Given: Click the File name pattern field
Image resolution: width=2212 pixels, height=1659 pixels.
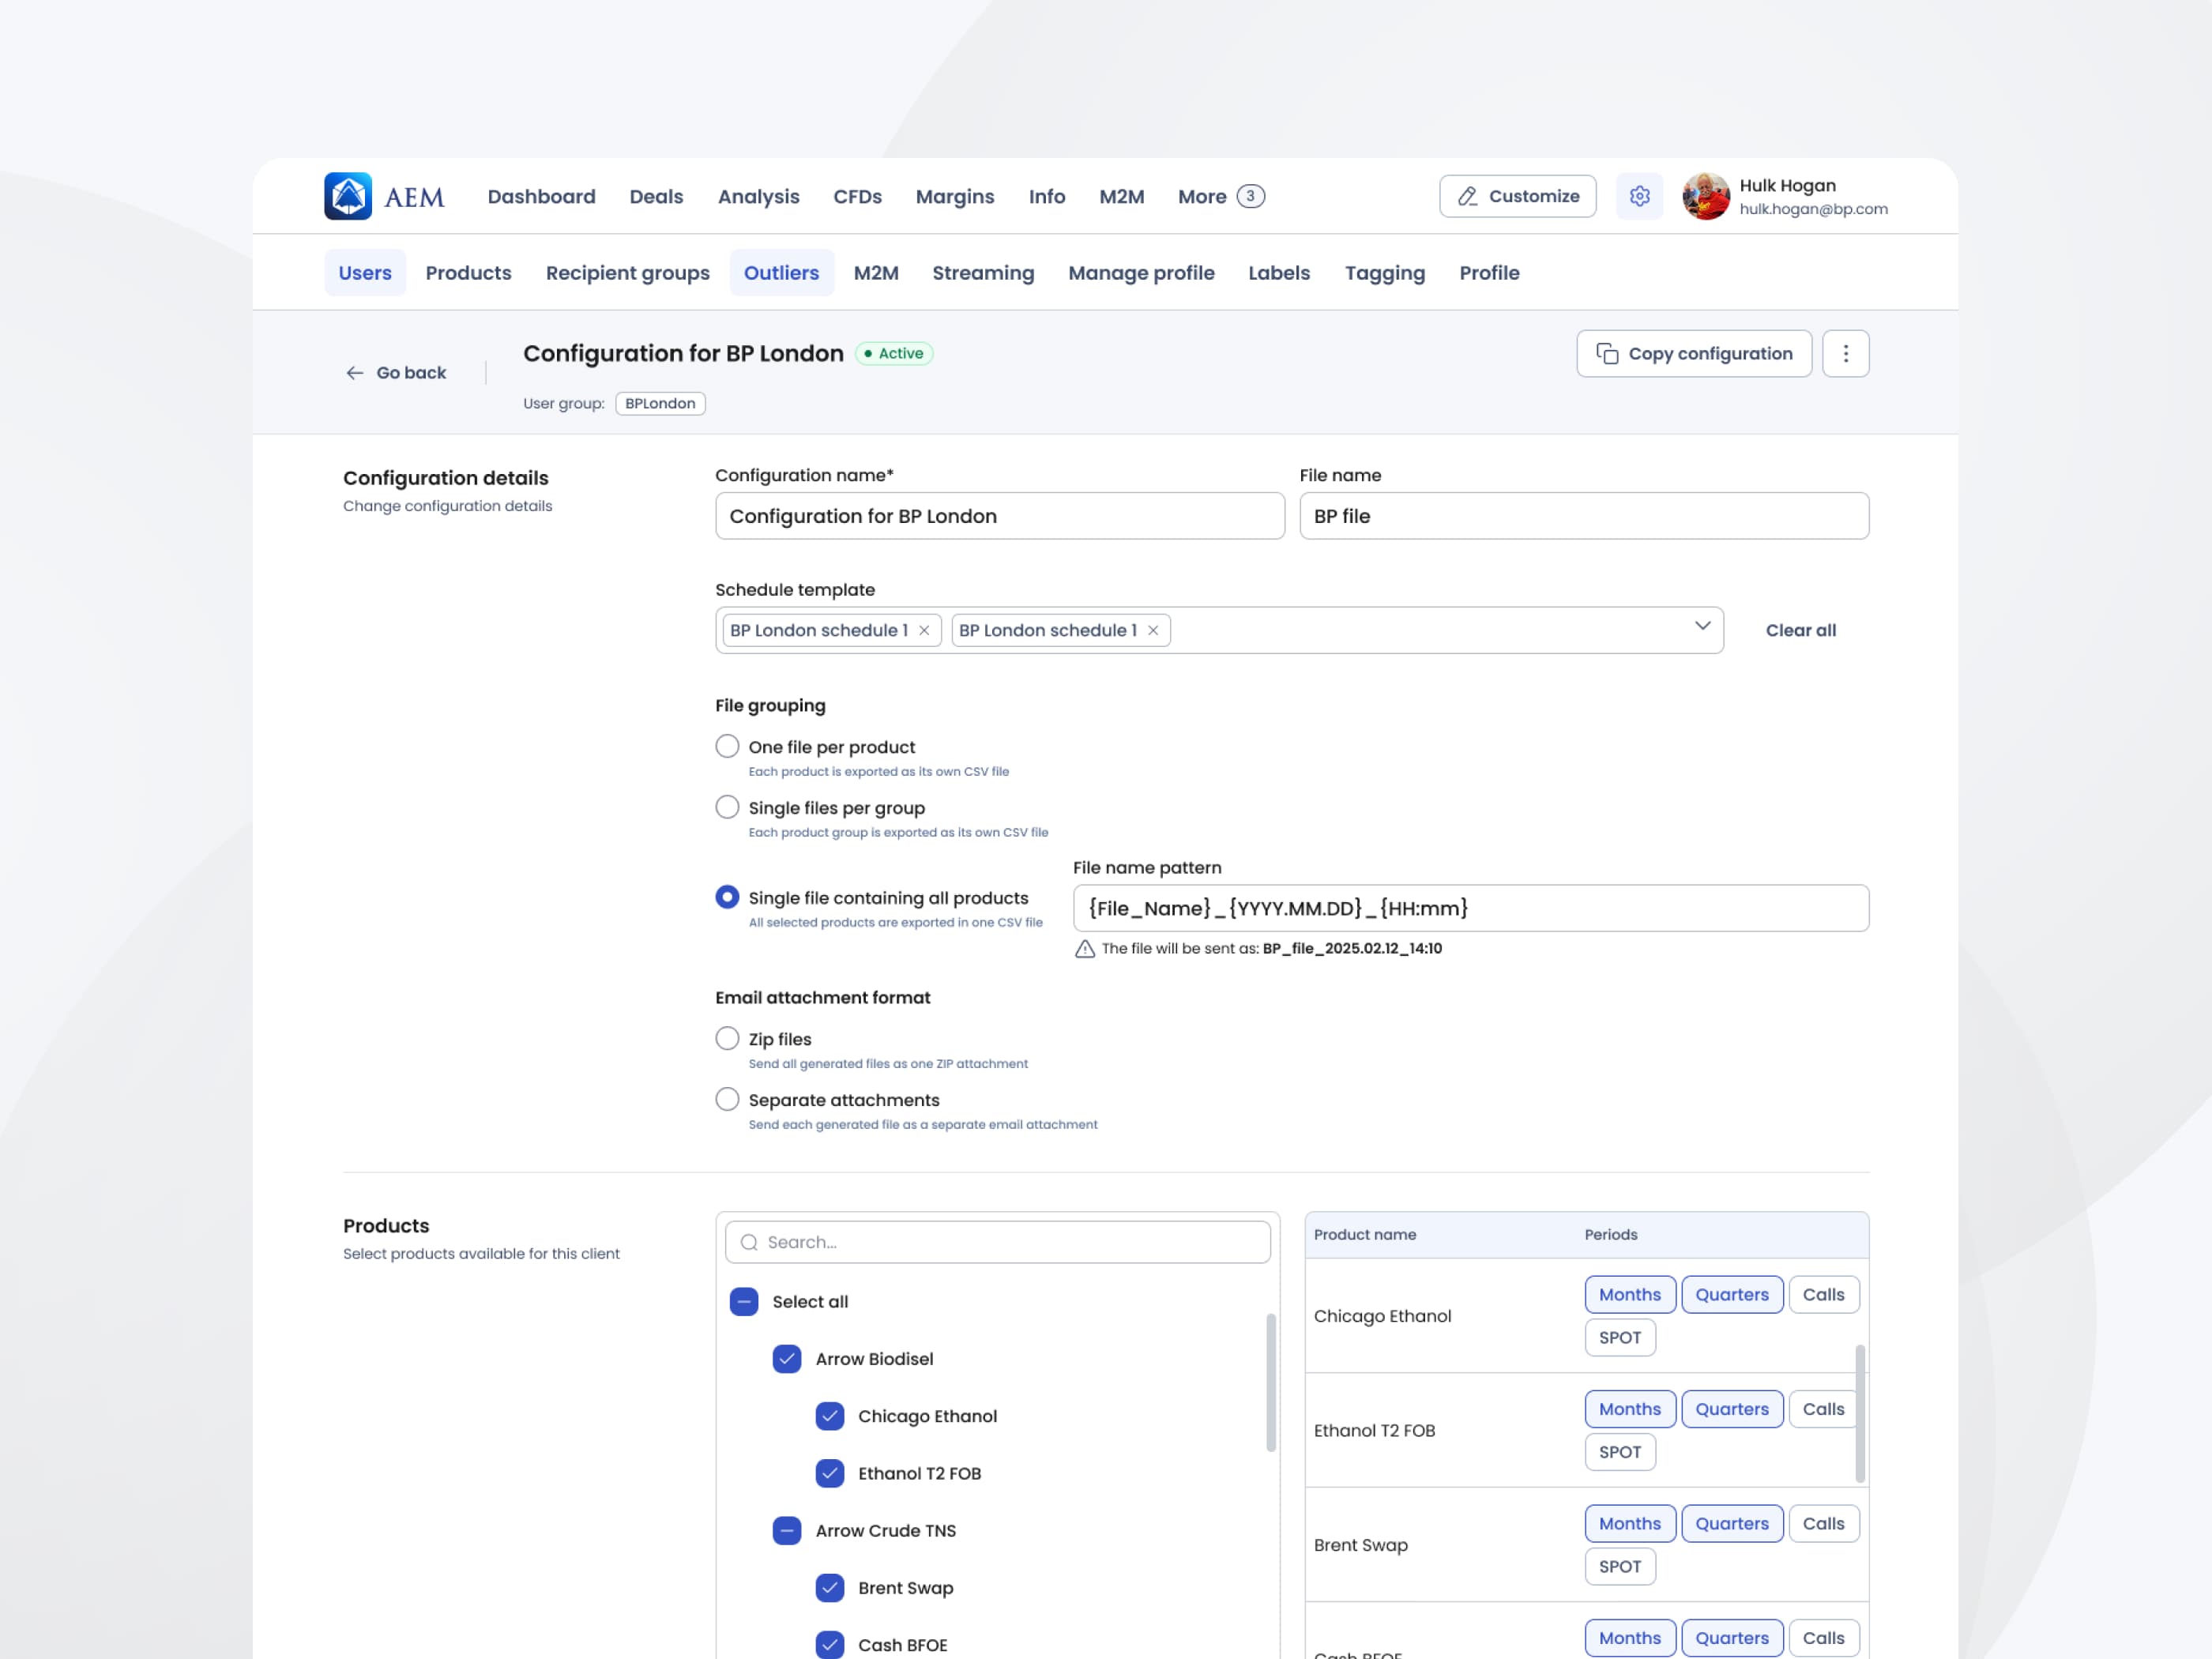Looking at the screenshot, I should tap(1471, 908).
